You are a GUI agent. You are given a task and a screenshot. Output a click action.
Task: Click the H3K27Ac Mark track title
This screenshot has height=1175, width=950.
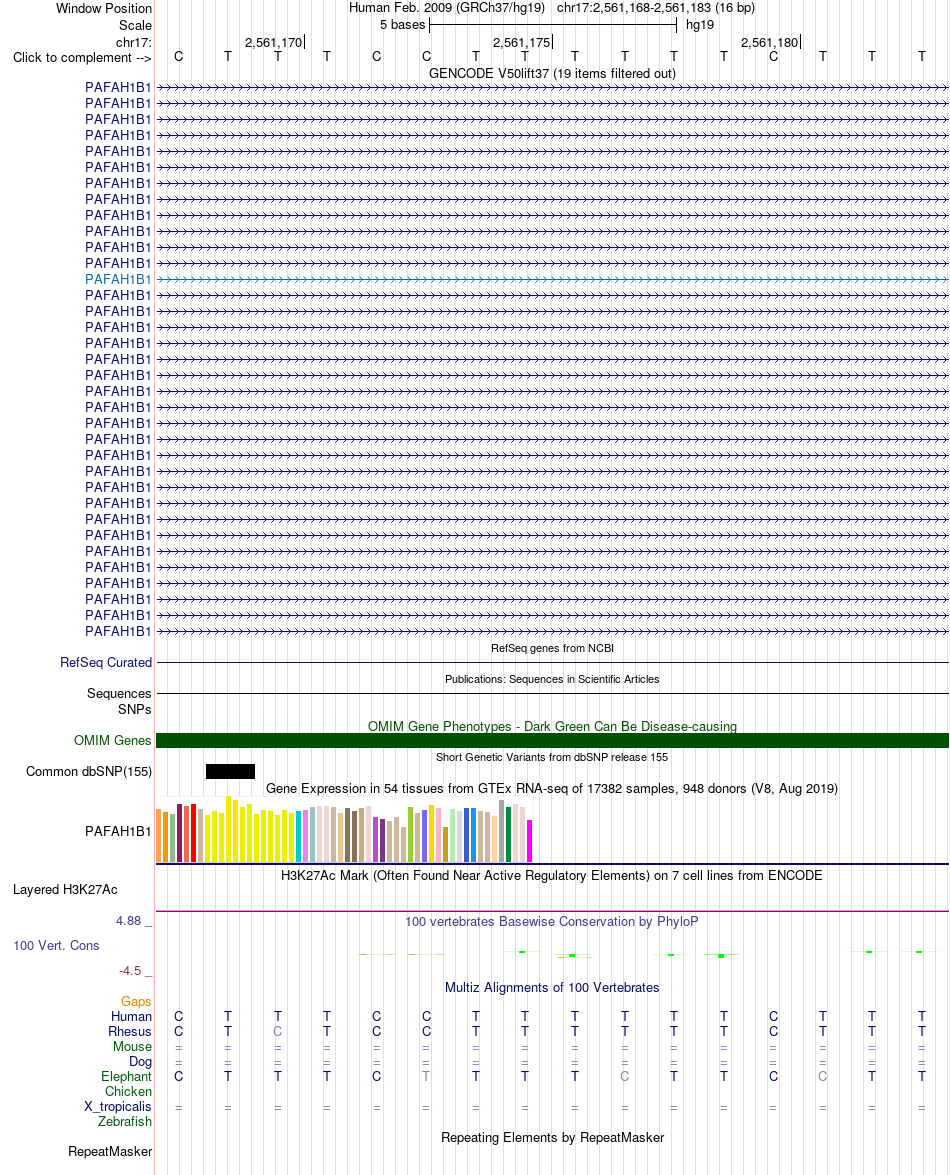552,875
